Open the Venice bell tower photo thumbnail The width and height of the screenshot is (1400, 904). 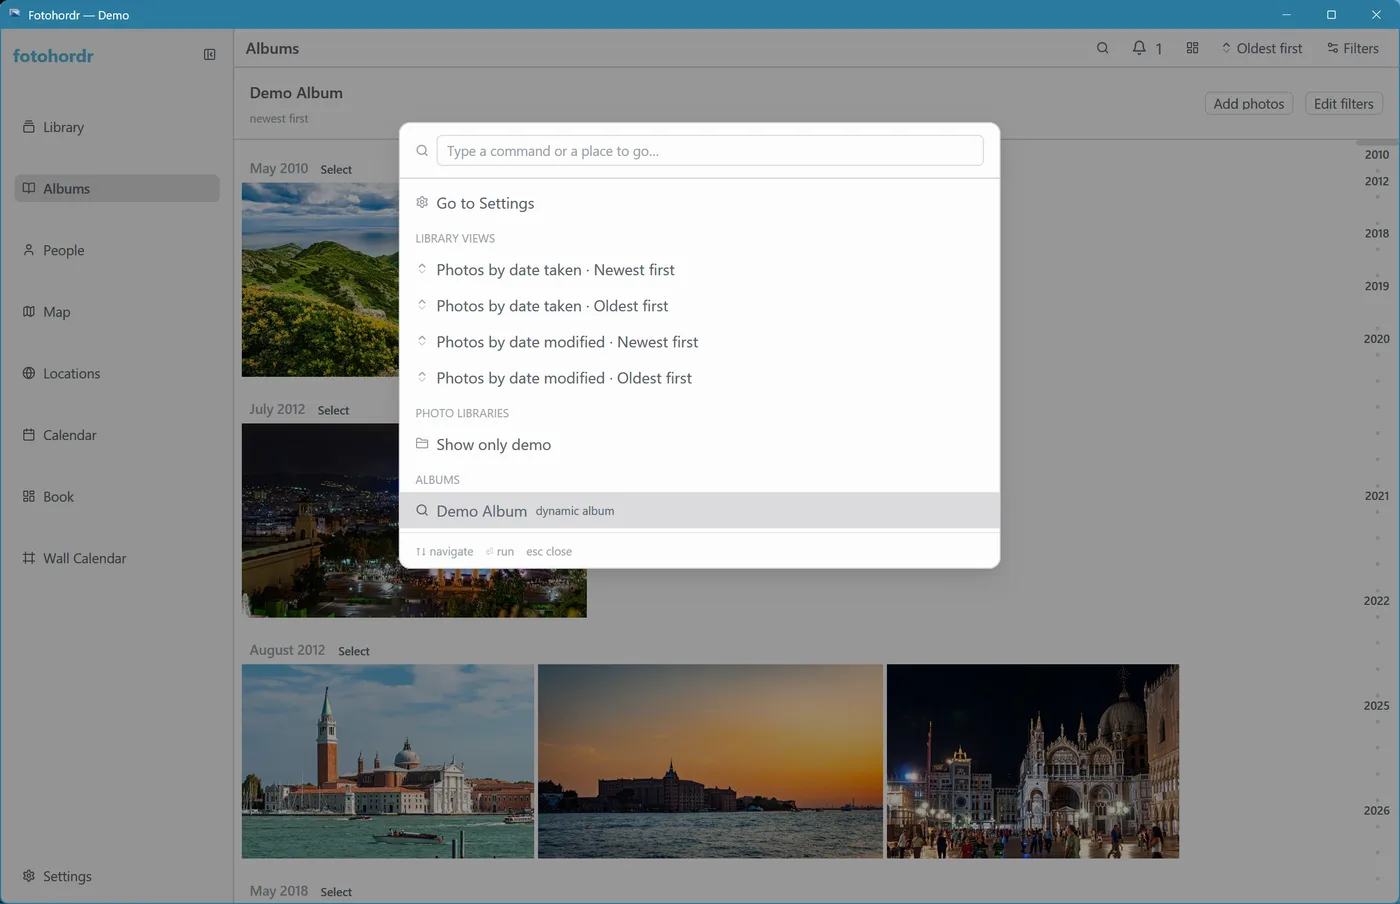388,761
